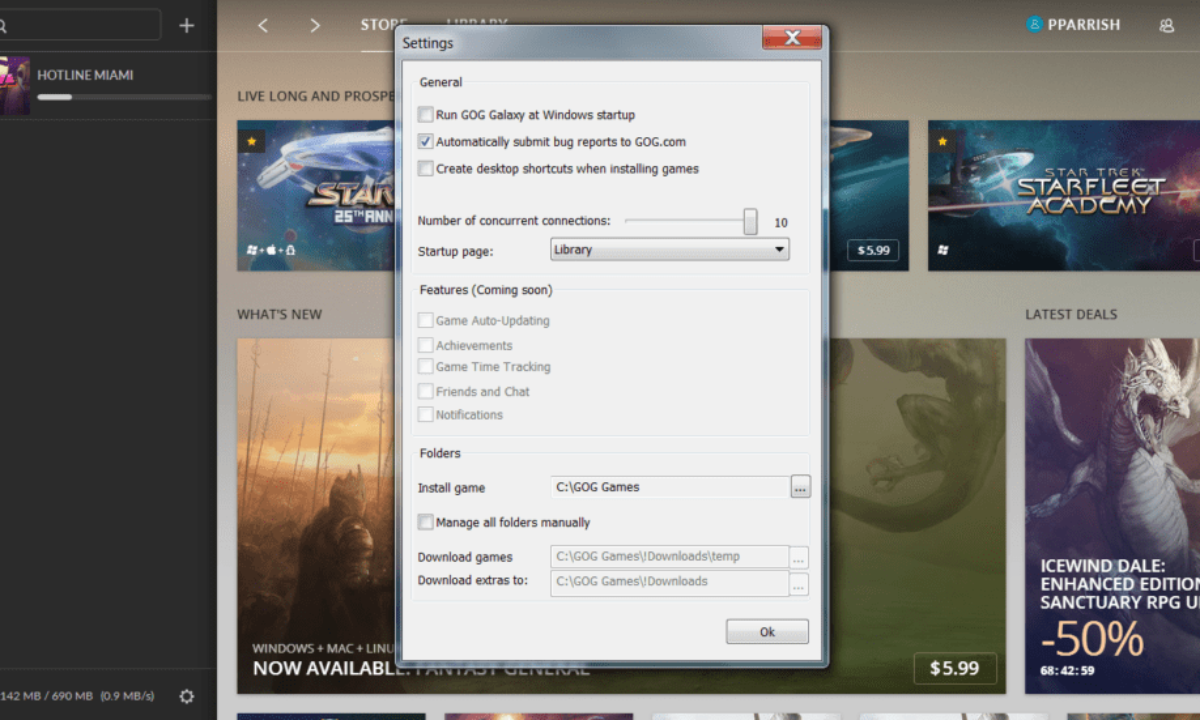The image size is (1200, 720).
Task: Enable Run GOG Galaxy at Windows startup
Action: [x=426, y=115]
